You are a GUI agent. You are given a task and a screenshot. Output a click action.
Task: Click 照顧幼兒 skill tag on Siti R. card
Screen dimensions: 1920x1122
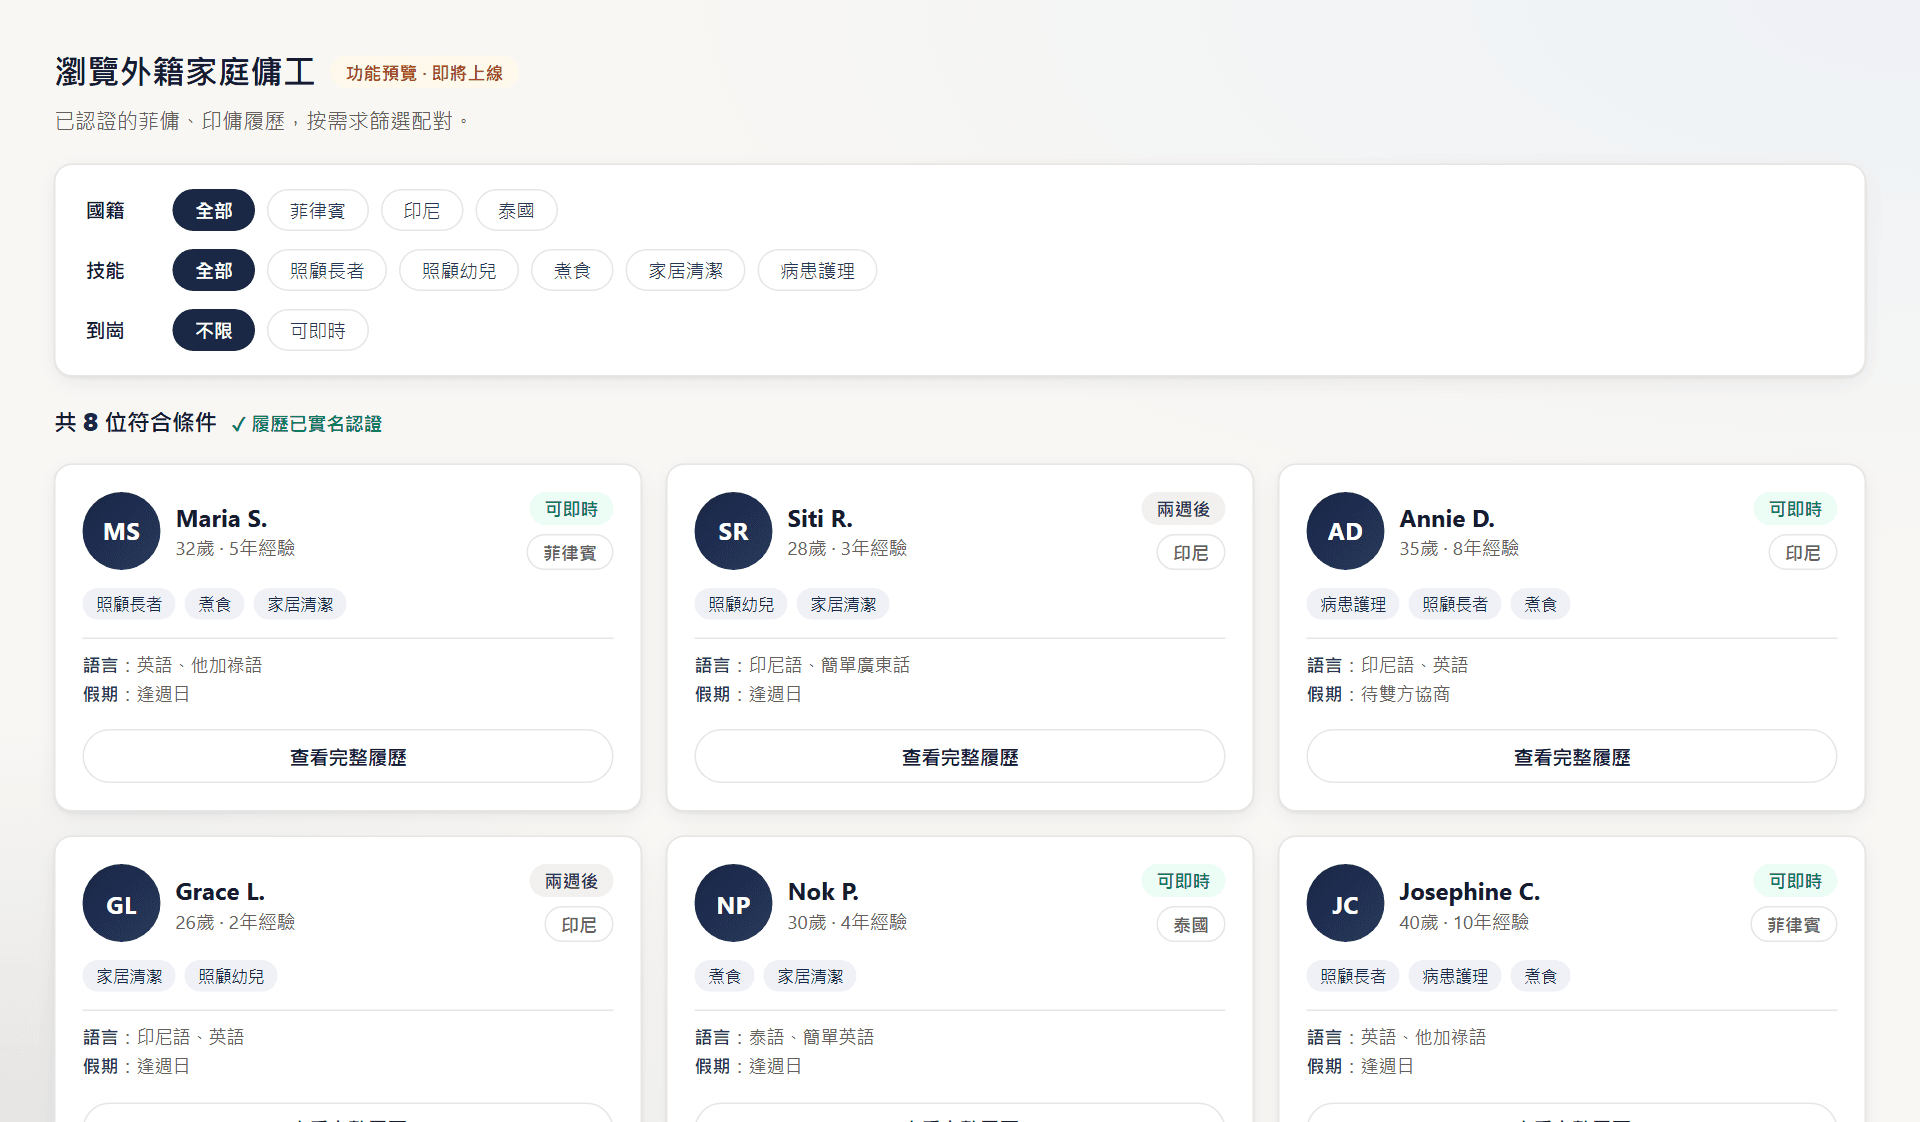[741, 604]
